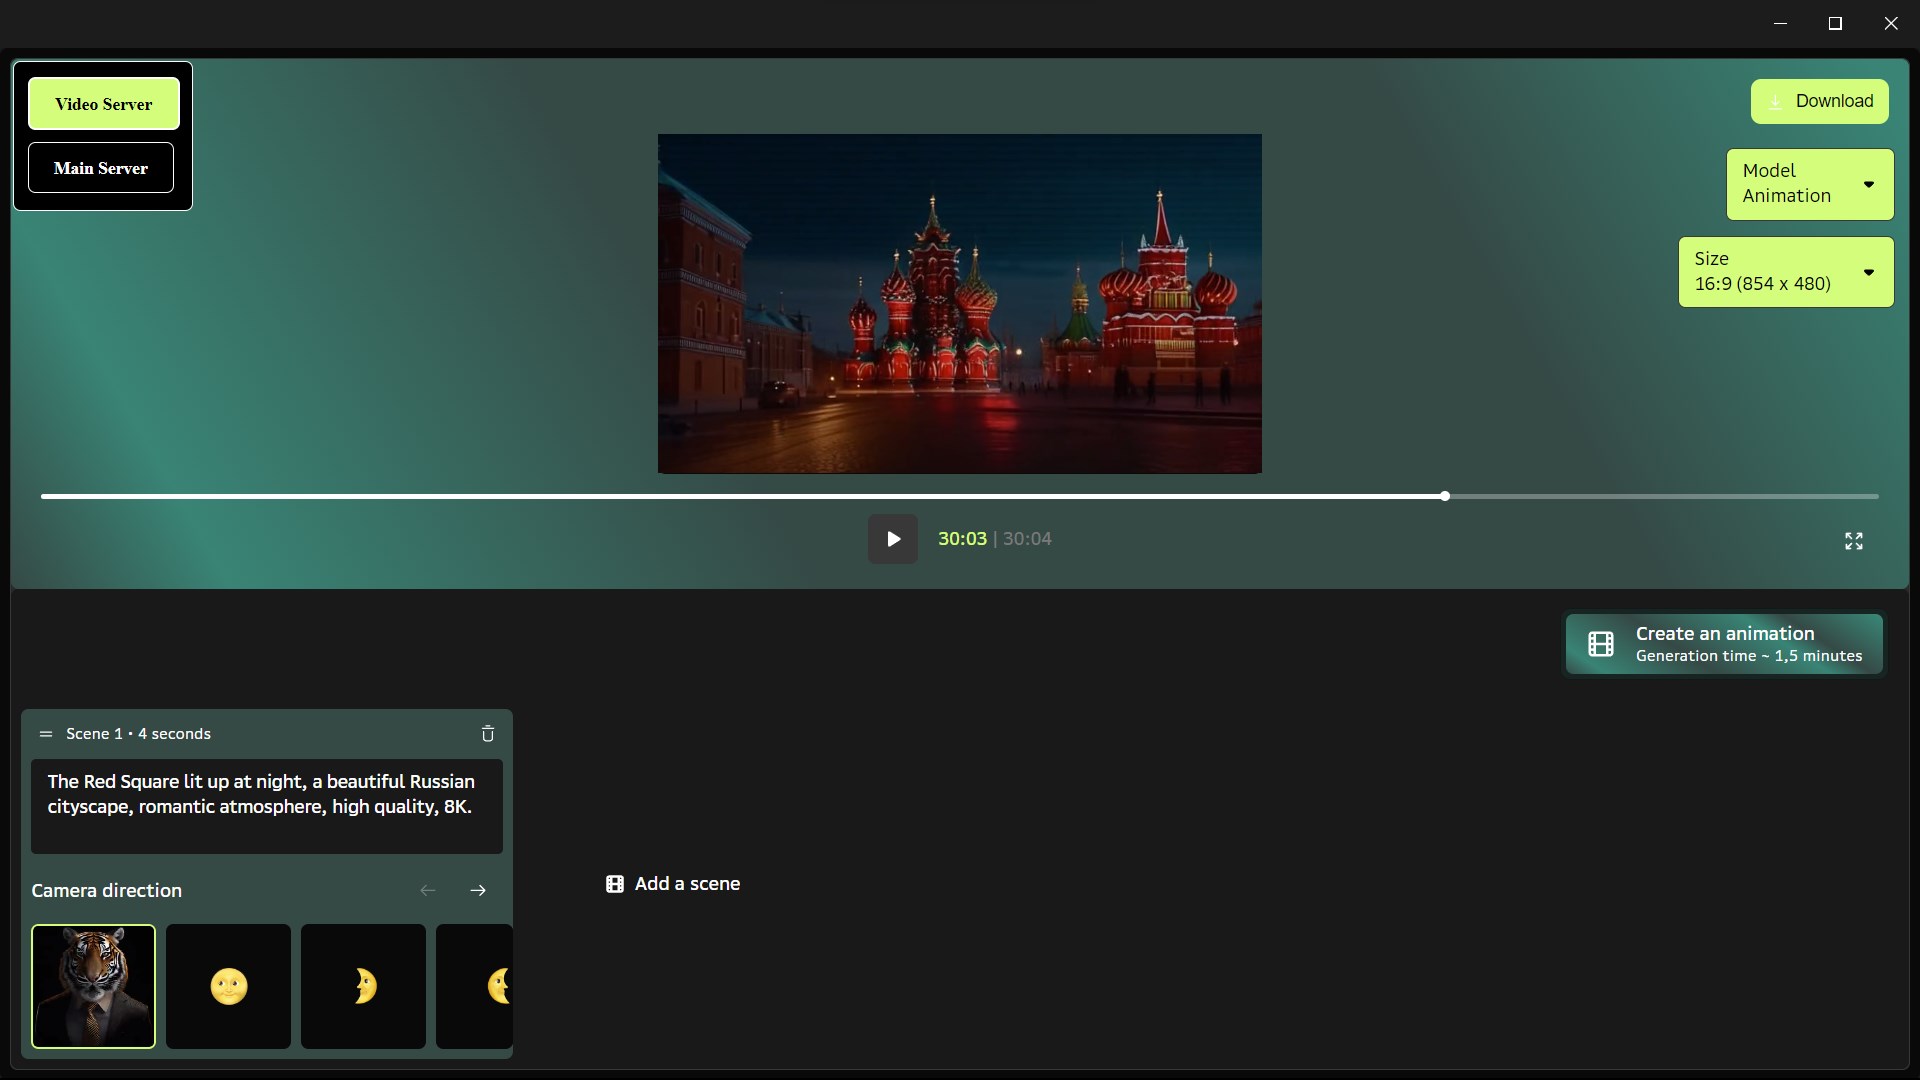1920x1080 pixels.
Task: Select the full moon camera direction
Action: point(228,986)
